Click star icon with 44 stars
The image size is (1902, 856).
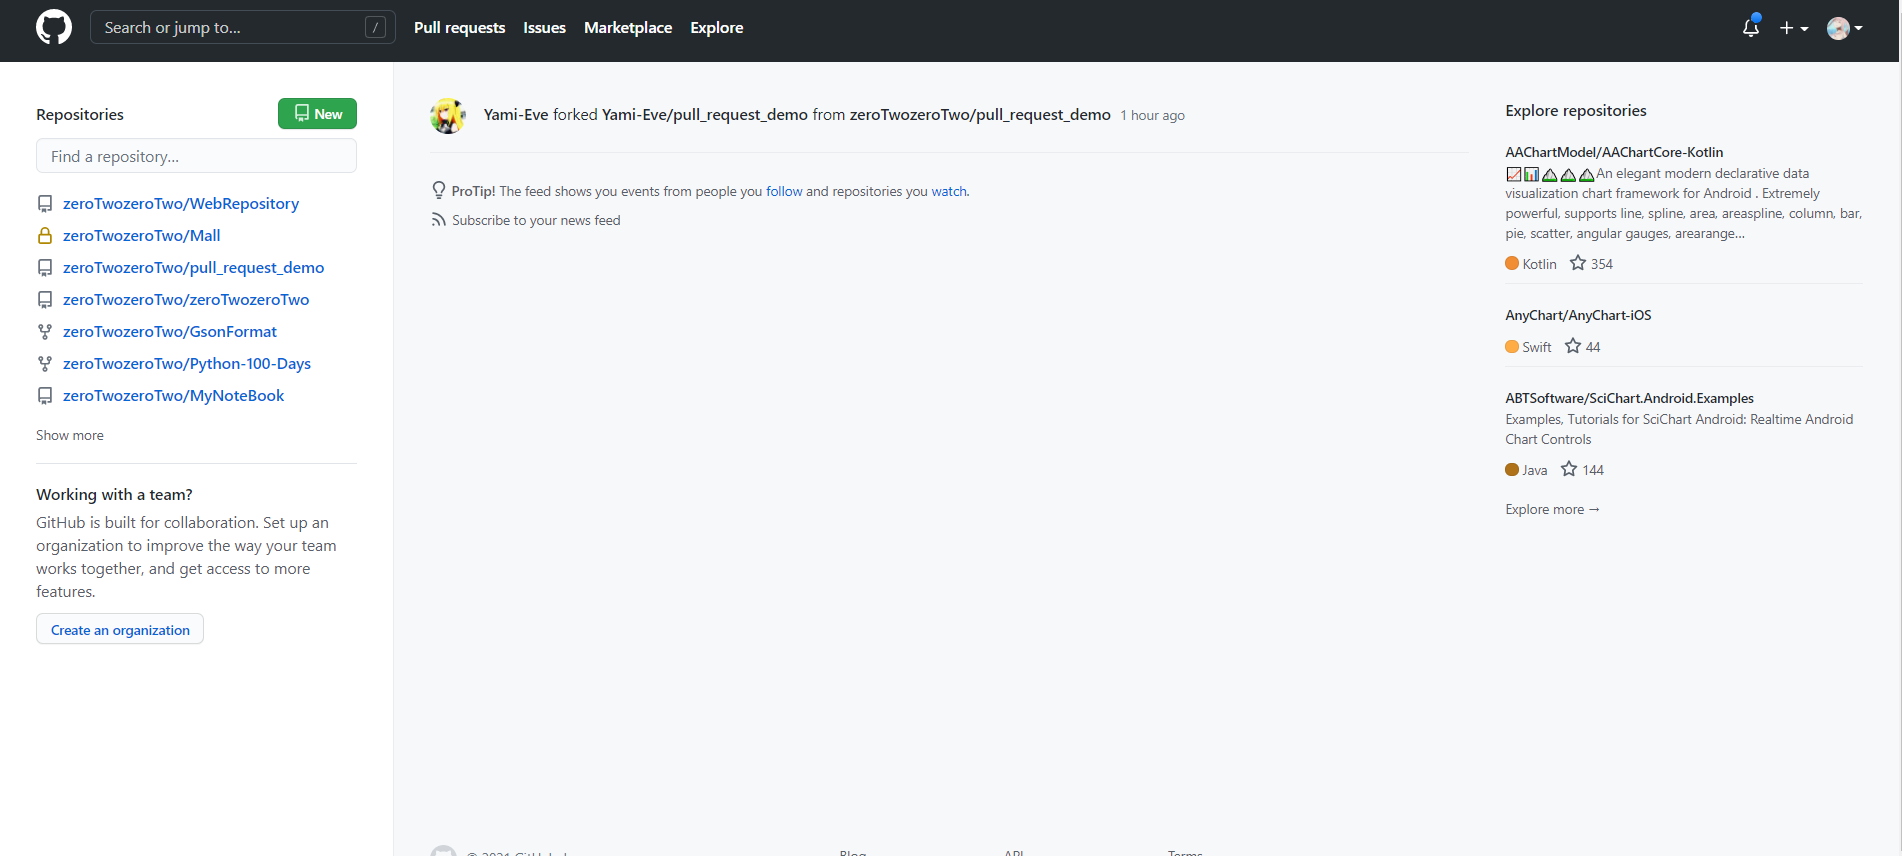pos(1573,346)
